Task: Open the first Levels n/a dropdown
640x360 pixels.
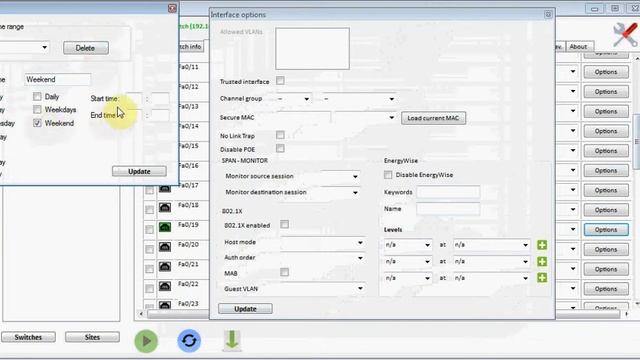Action: (408, 245)
